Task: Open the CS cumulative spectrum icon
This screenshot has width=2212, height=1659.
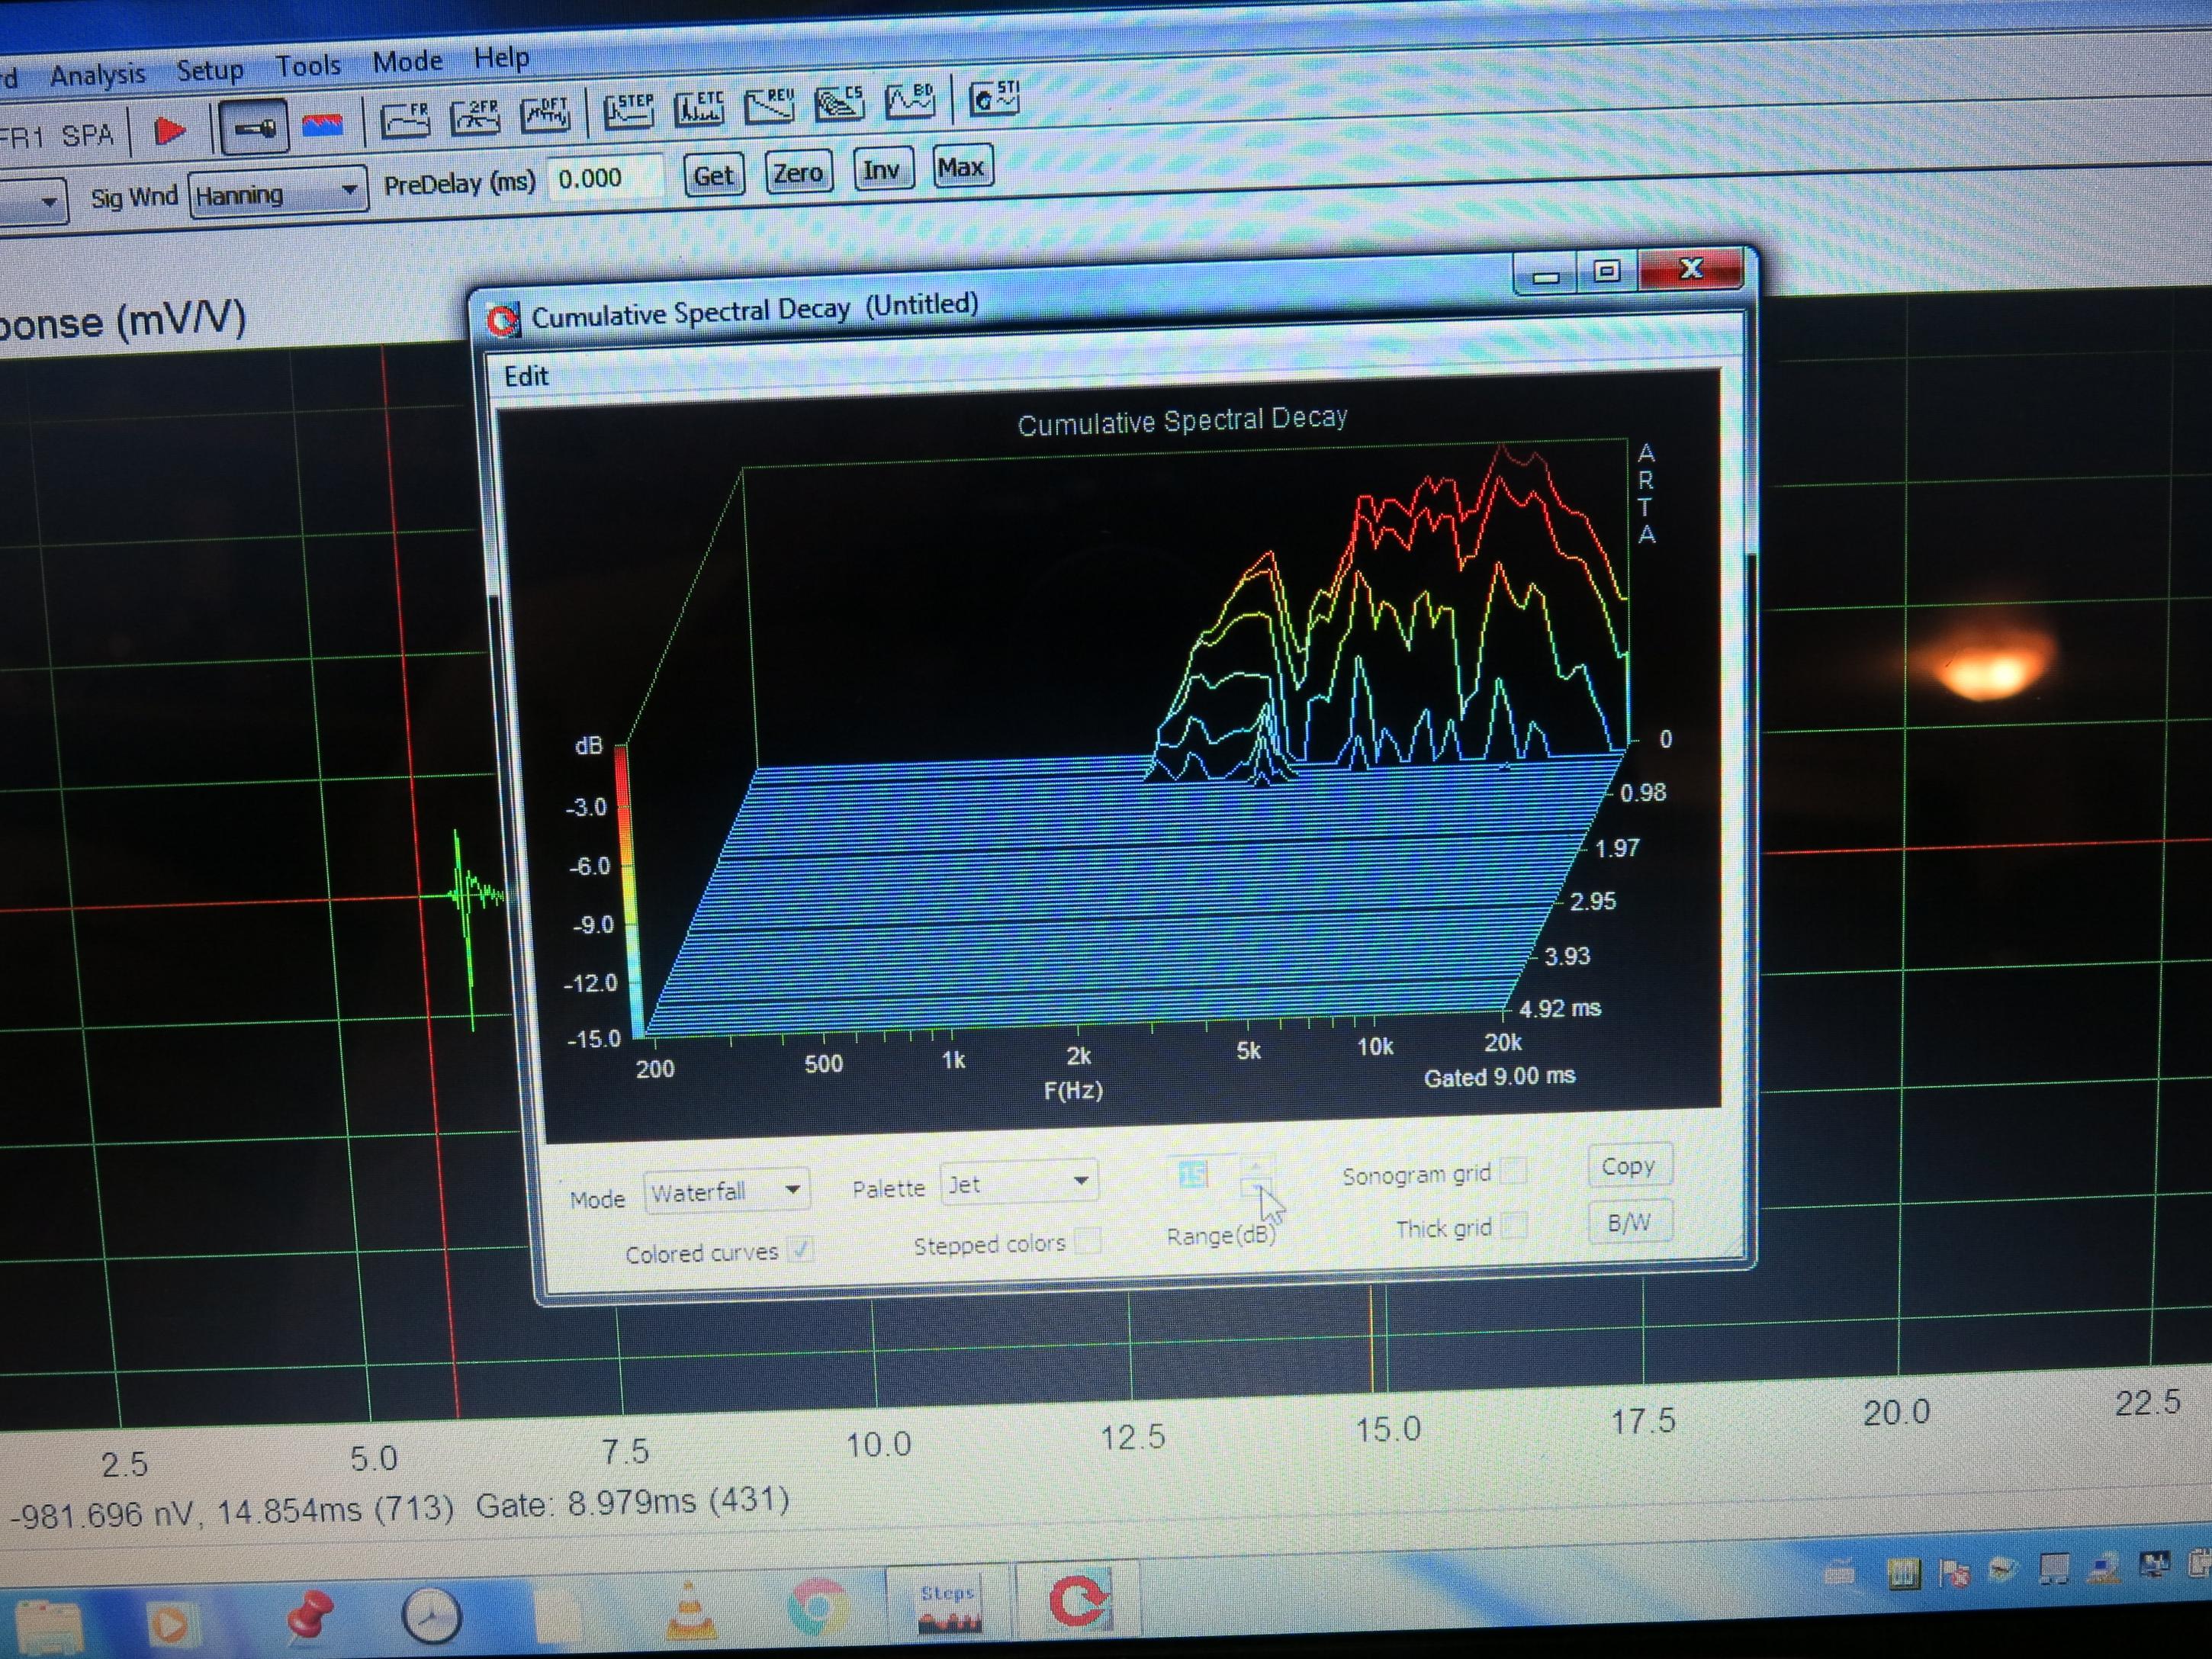Action: click(x=839, y=104)
